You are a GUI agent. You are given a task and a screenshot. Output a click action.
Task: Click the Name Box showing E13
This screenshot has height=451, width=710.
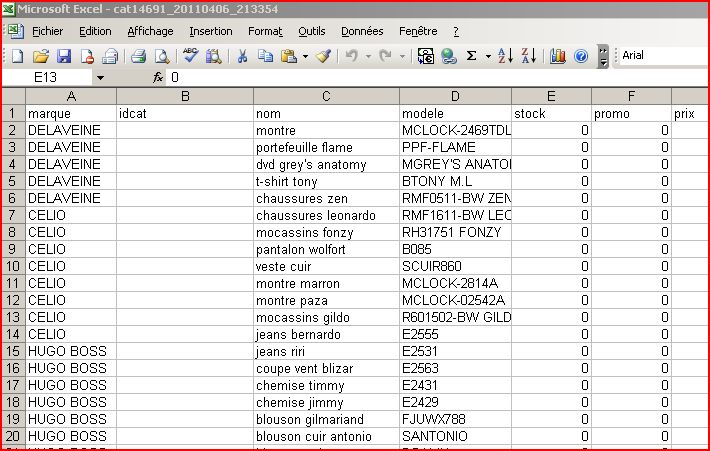[x=47, y=78]
